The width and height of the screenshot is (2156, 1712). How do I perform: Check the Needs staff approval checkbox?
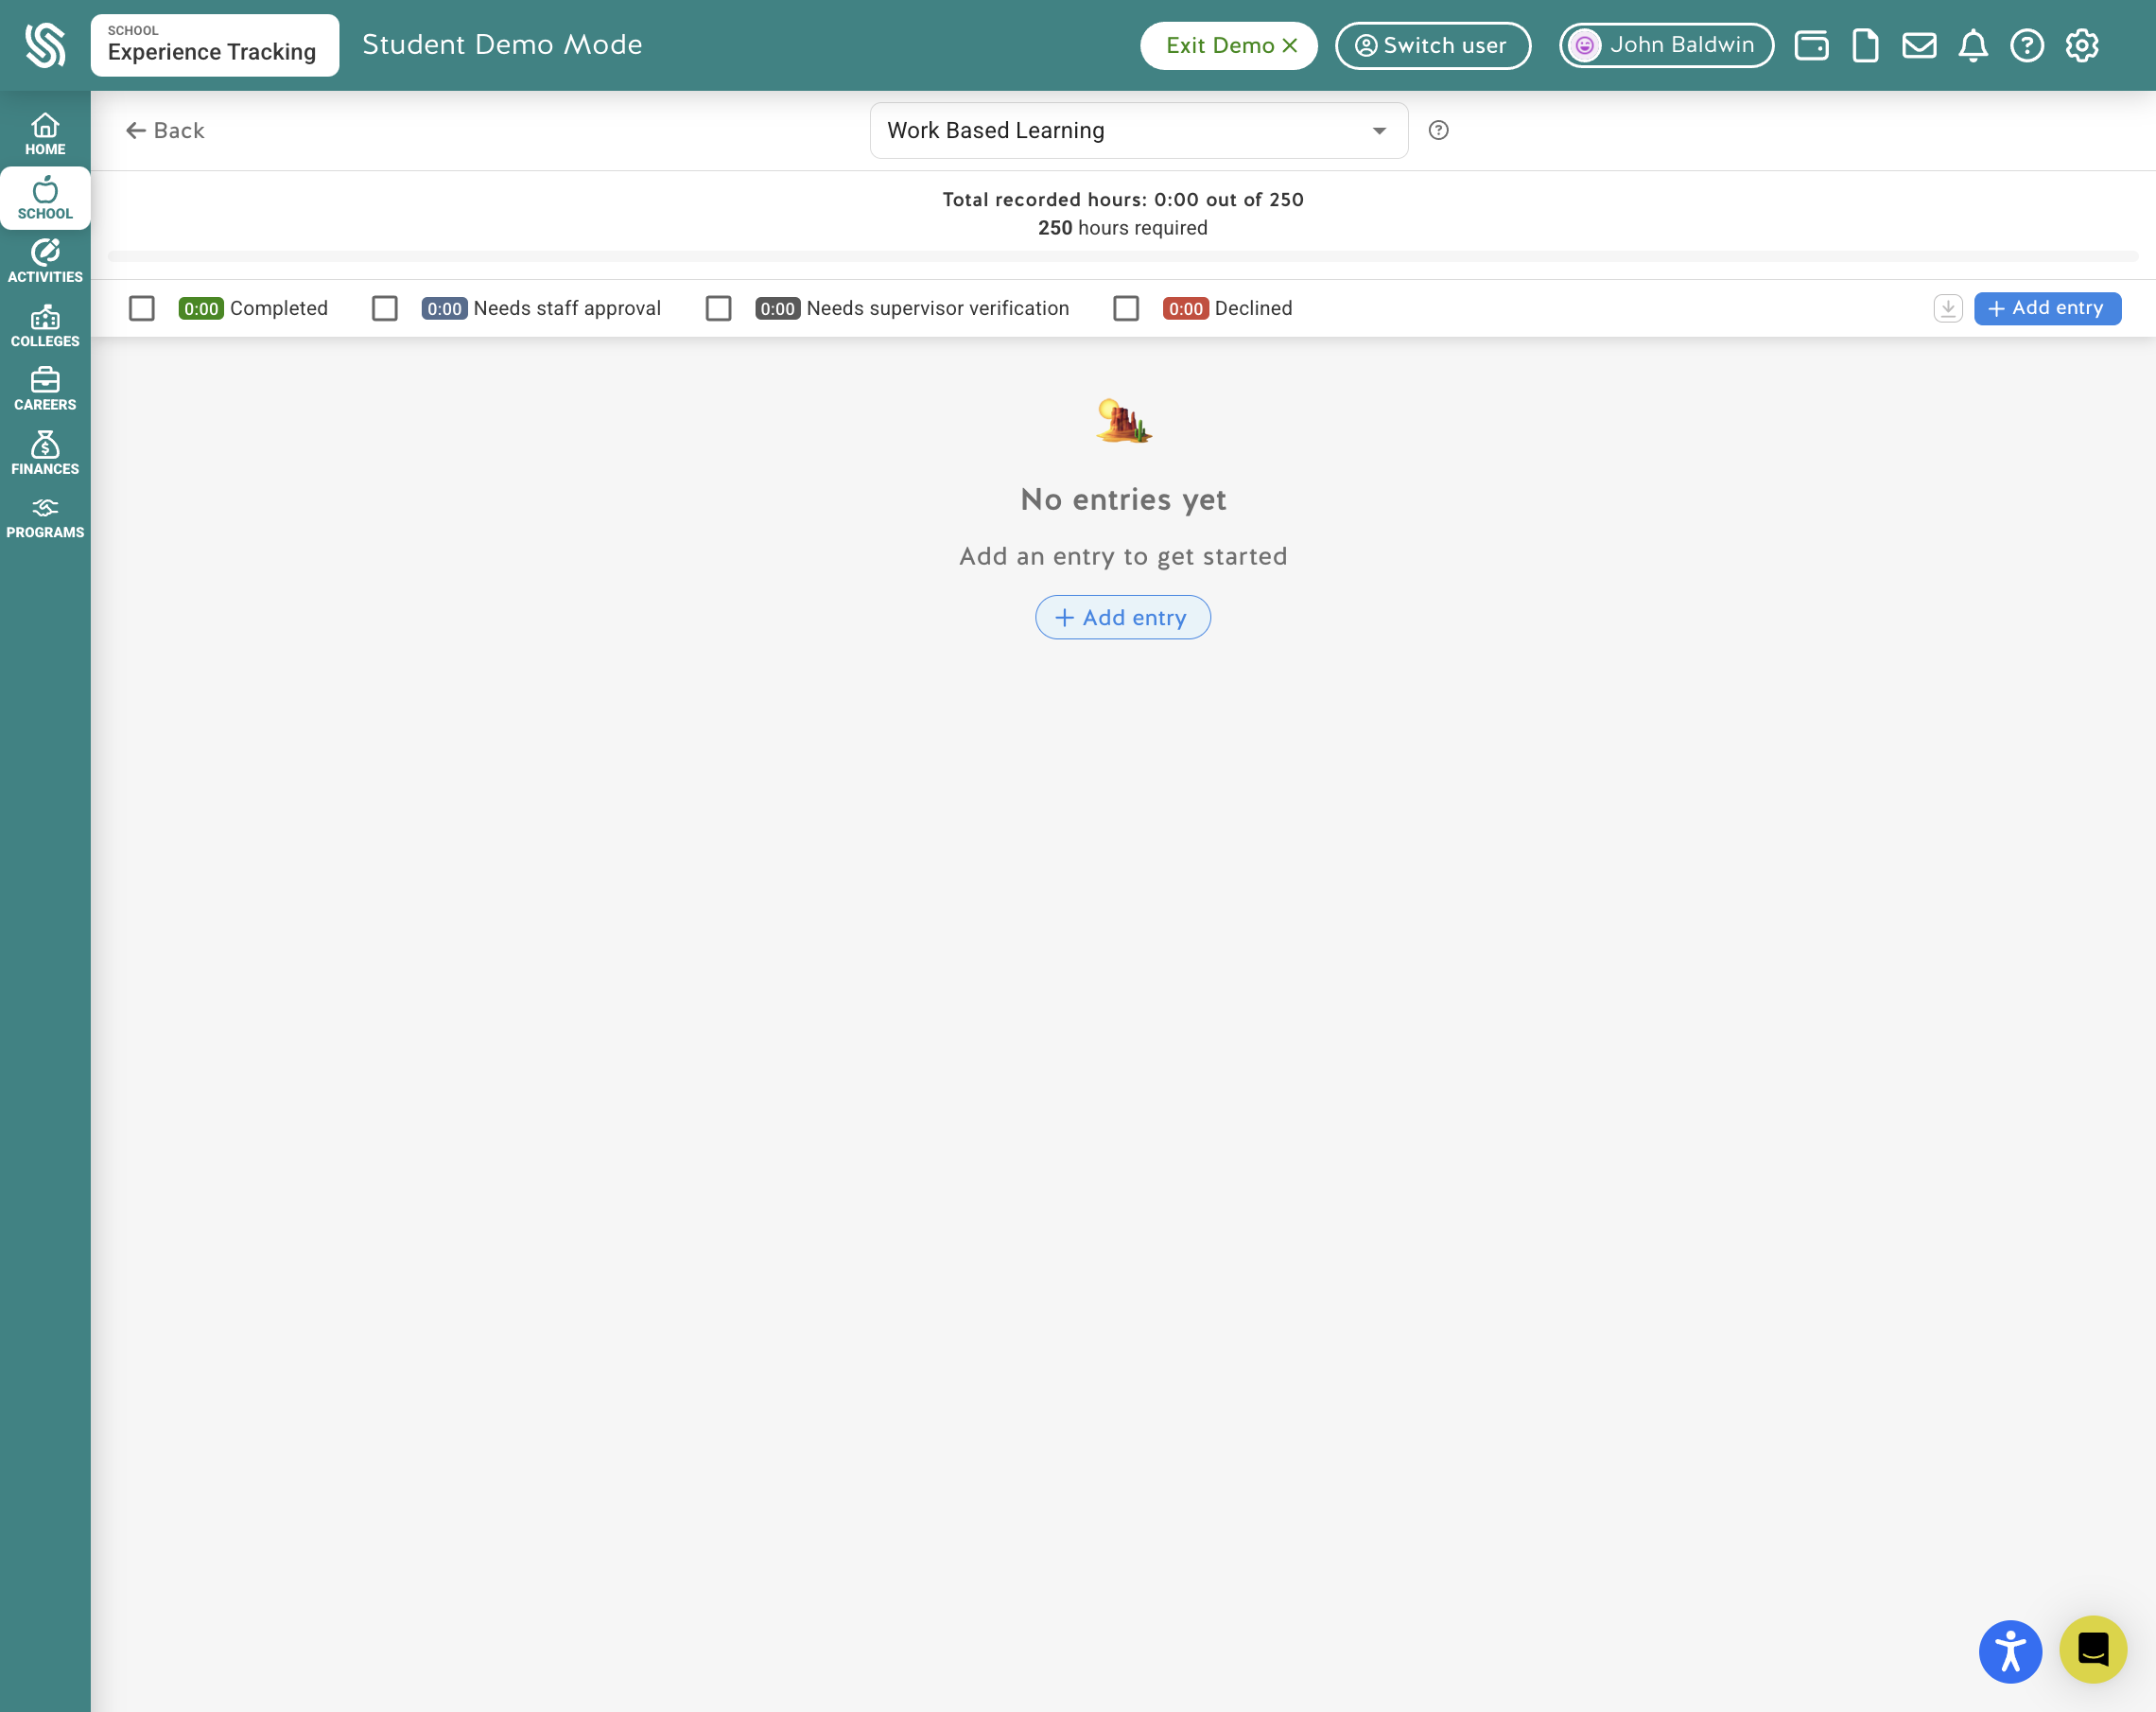[x=385, y=308]
